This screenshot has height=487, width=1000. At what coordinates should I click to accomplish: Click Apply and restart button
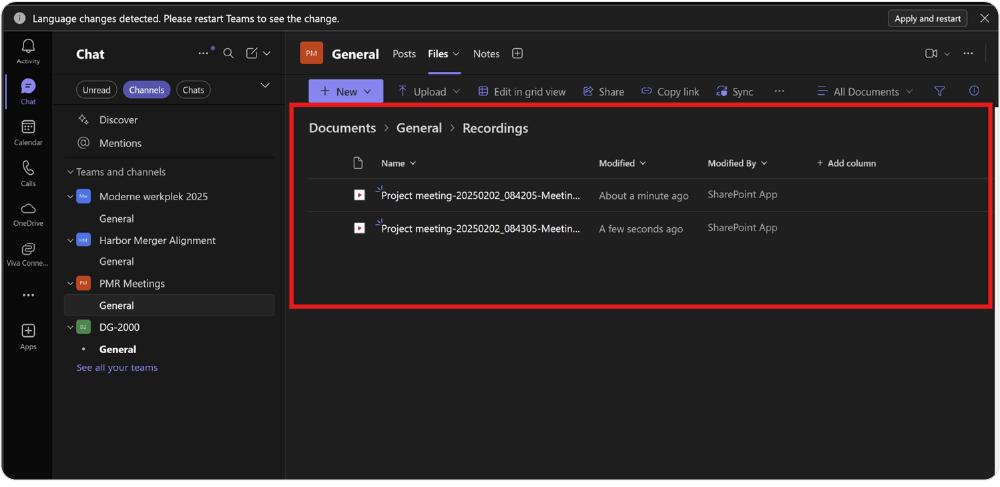[927, 18]
